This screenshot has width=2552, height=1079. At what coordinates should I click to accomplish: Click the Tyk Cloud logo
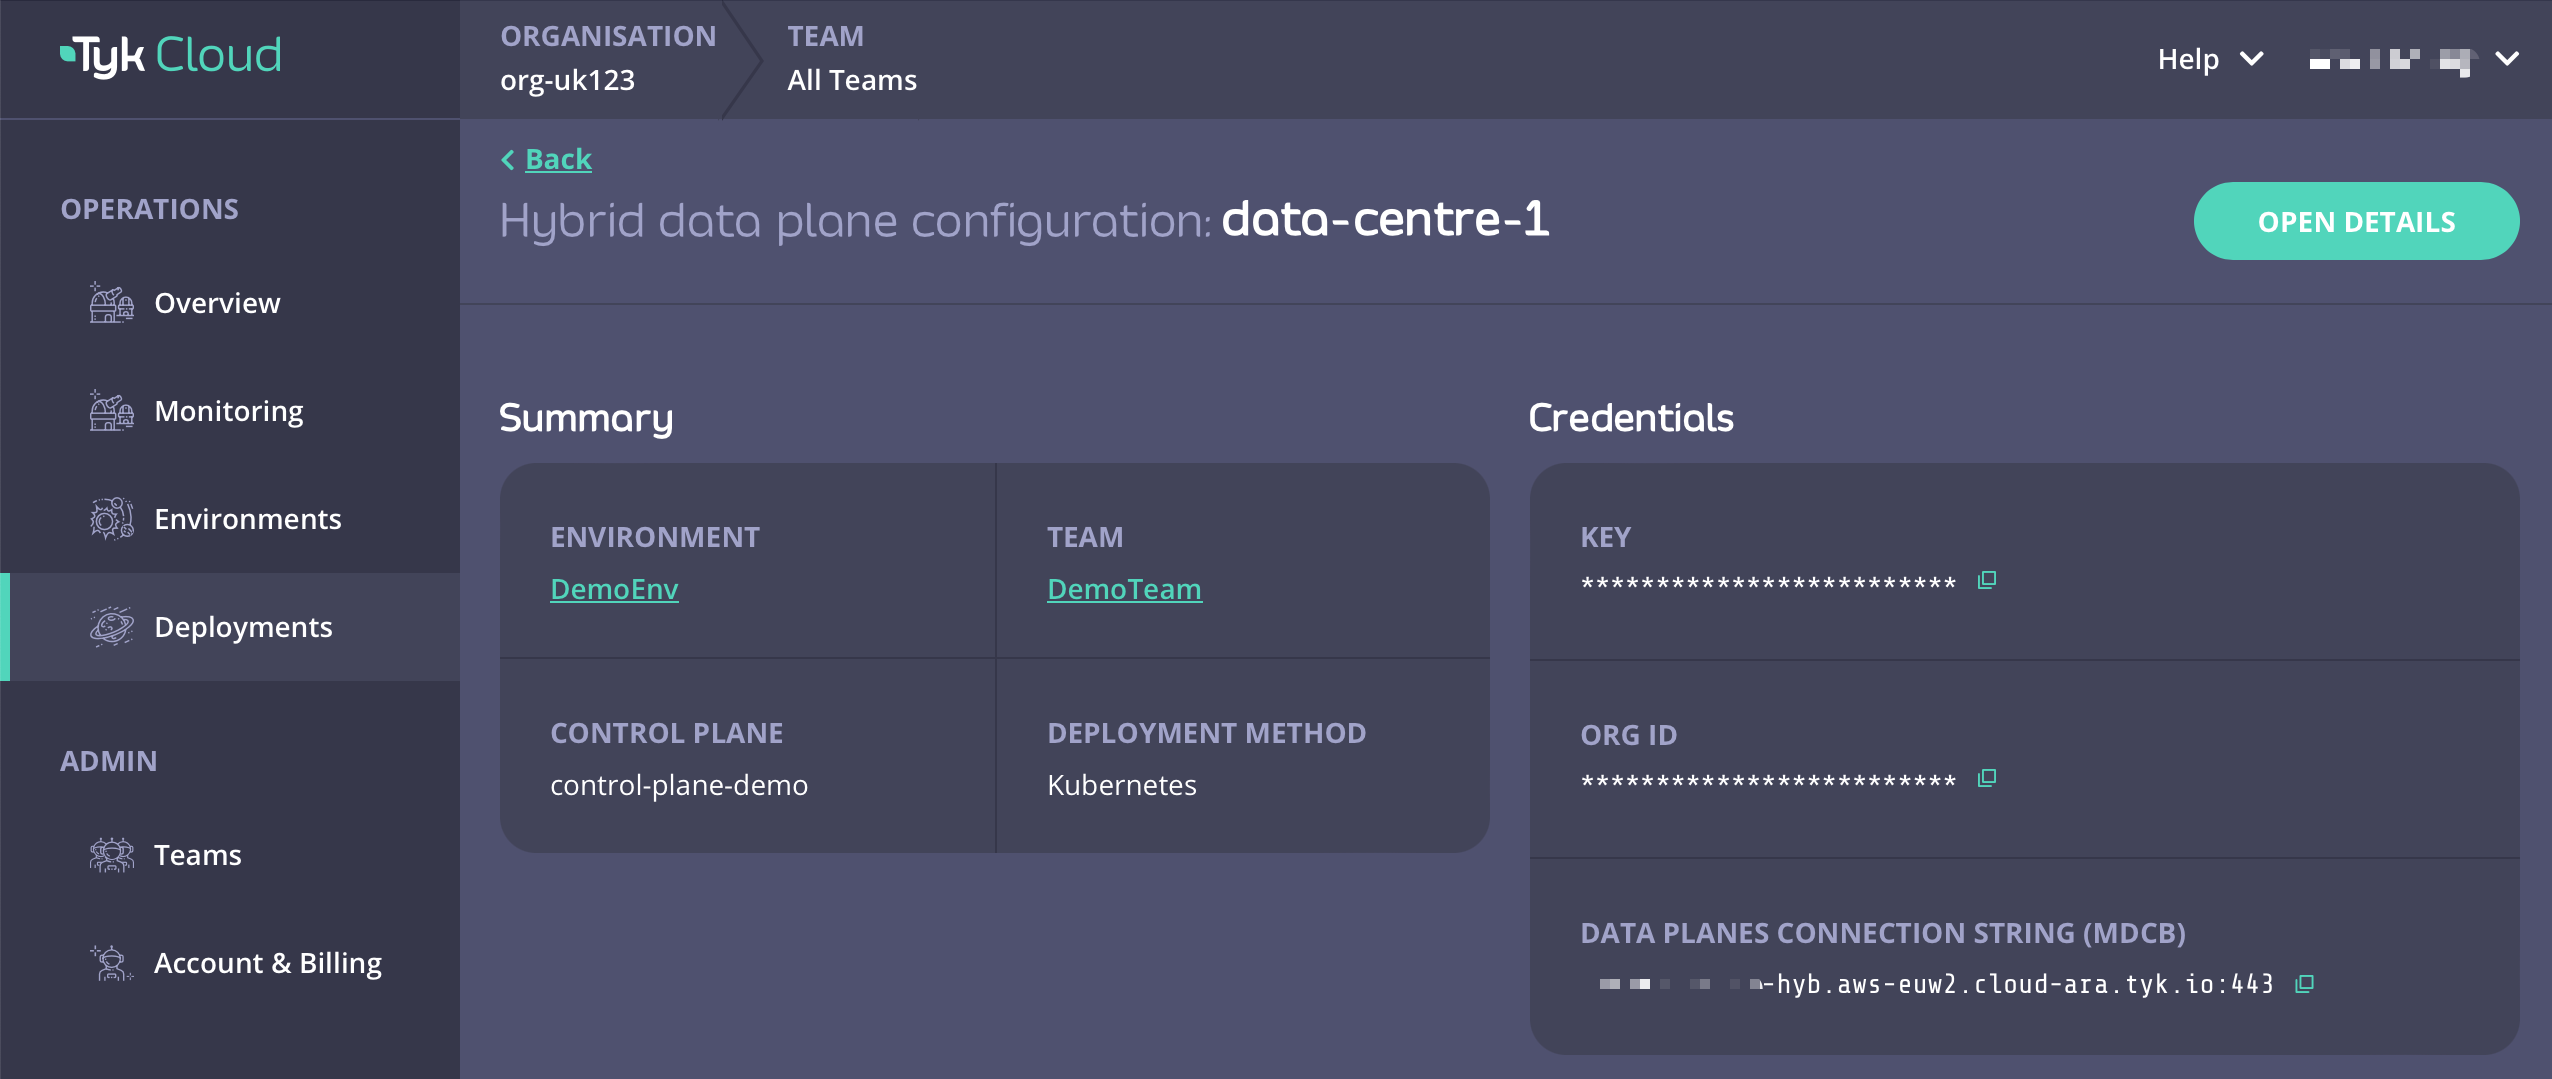[x=170, y=53]
